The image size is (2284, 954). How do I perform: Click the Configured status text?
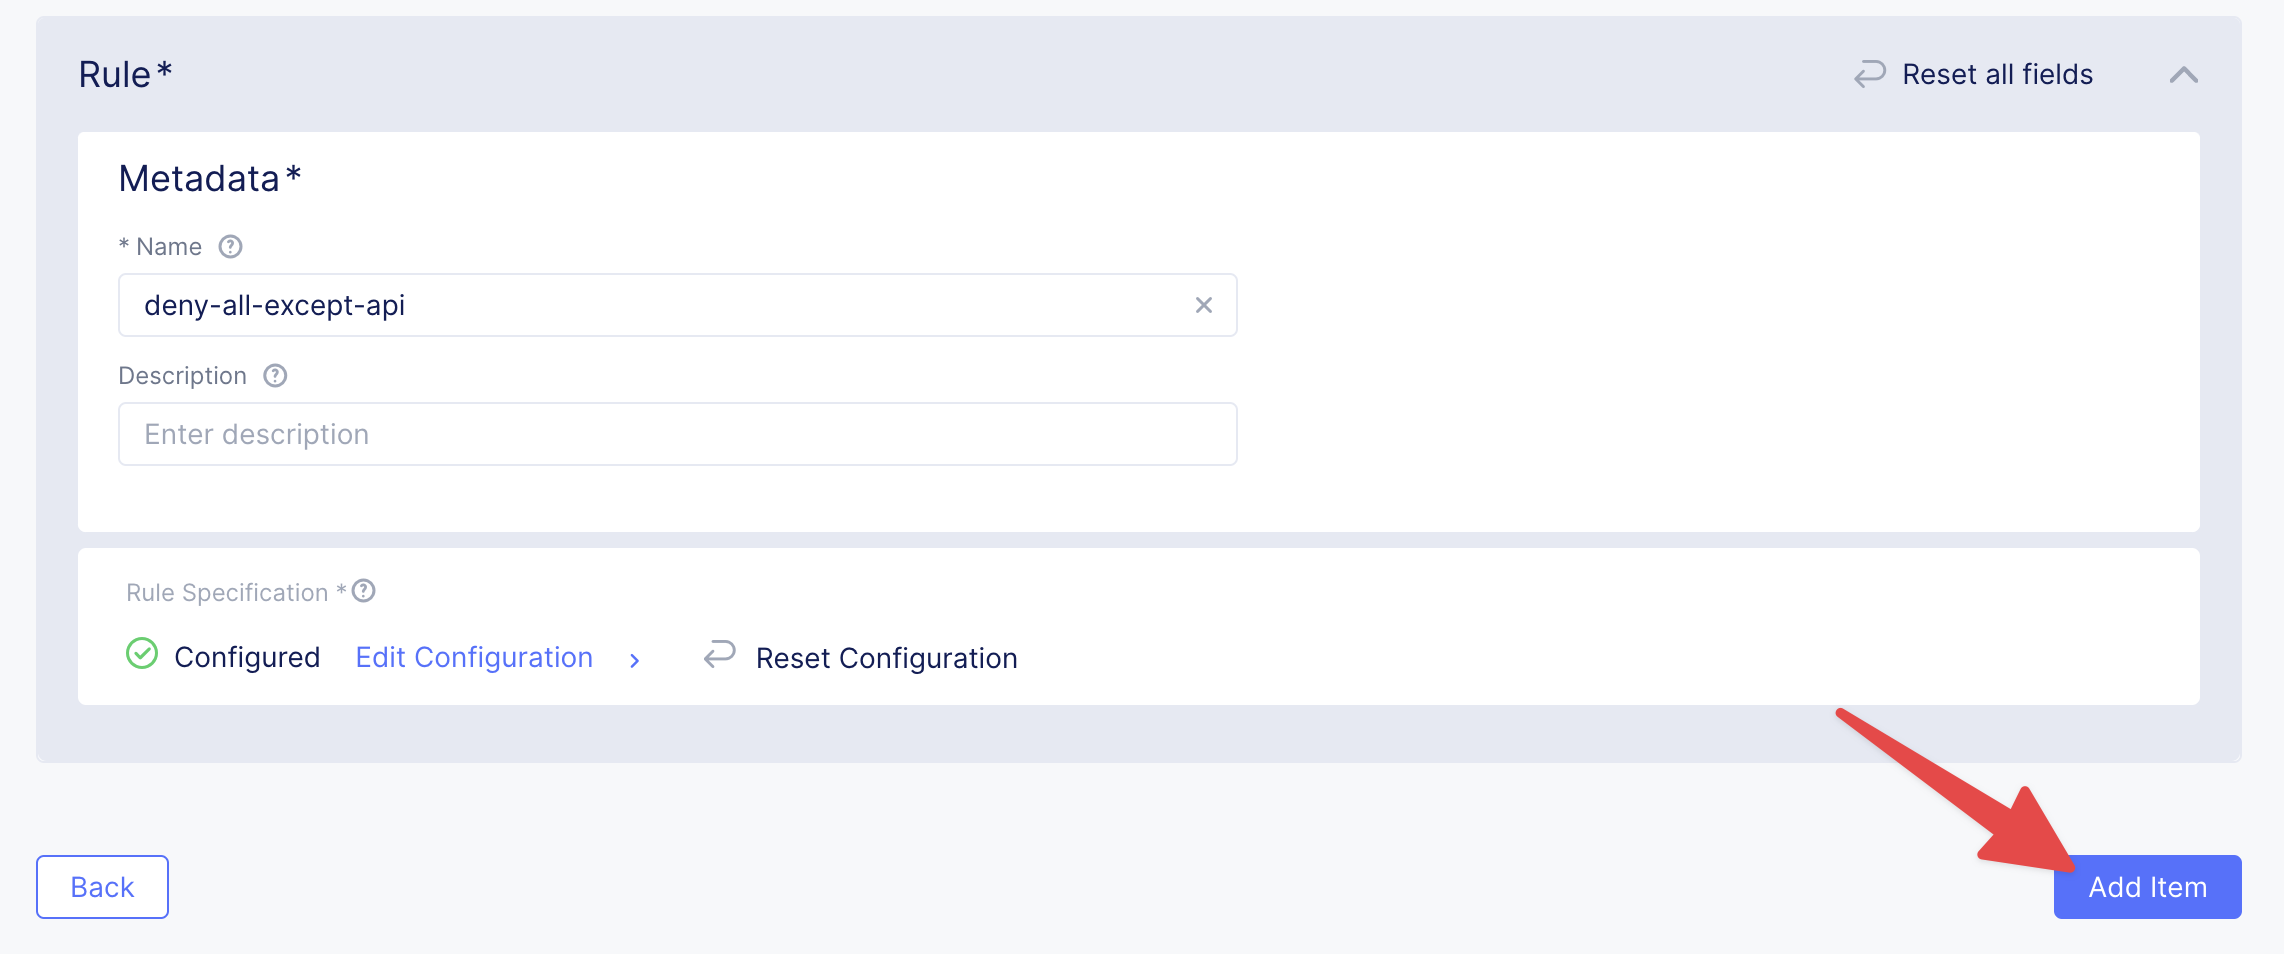tap(247, 657)
